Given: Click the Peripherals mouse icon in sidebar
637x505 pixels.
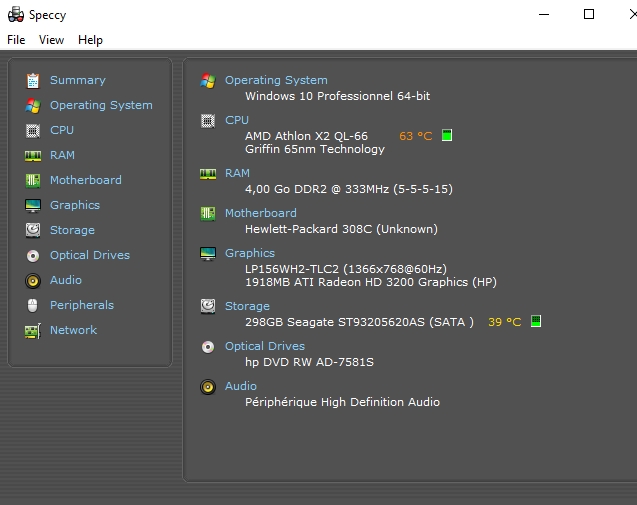Looking at the screenshot, I should (33, 305).
